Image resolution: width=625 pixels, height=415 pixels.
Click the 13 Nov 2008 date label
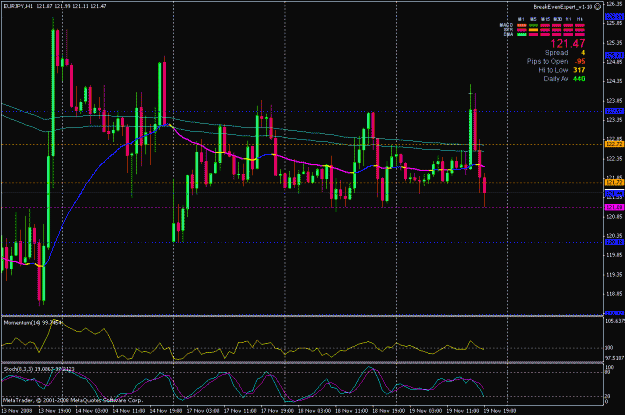click(17, 411)
